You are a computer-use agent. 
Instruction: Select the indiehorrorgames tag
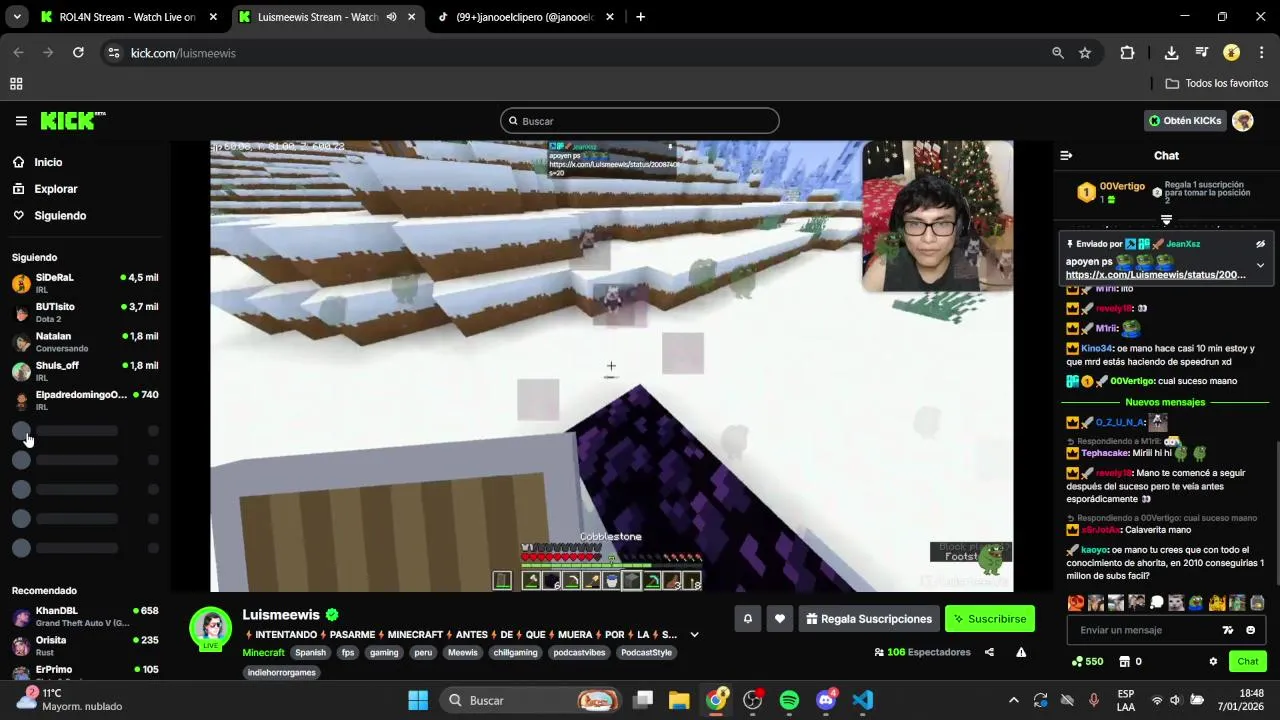point(282,673)
